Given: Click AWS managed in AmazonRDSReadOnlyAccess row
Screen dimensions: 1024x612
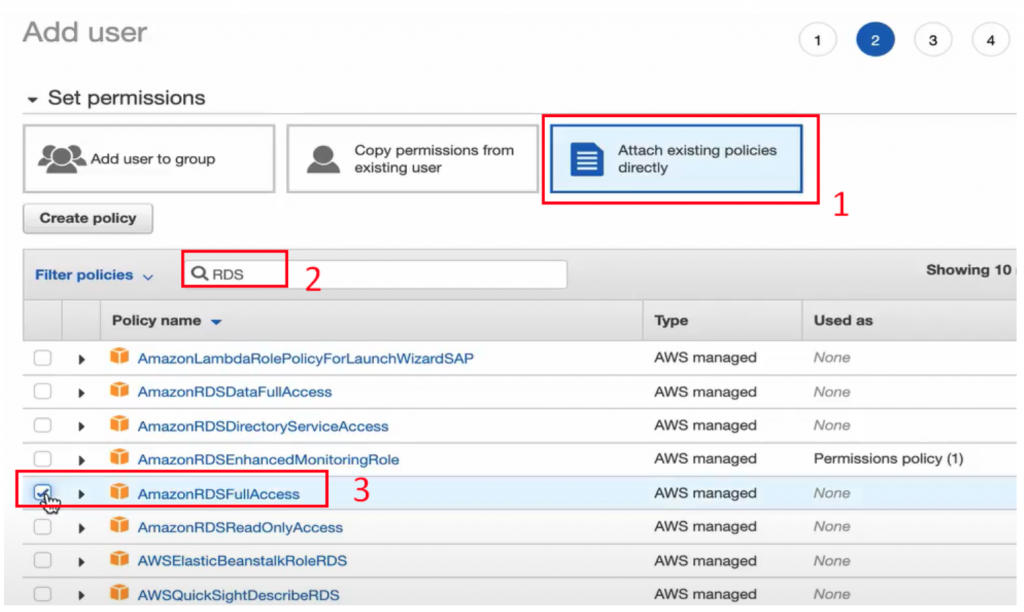Looking at the screenshot, I should tap(705, 526).
